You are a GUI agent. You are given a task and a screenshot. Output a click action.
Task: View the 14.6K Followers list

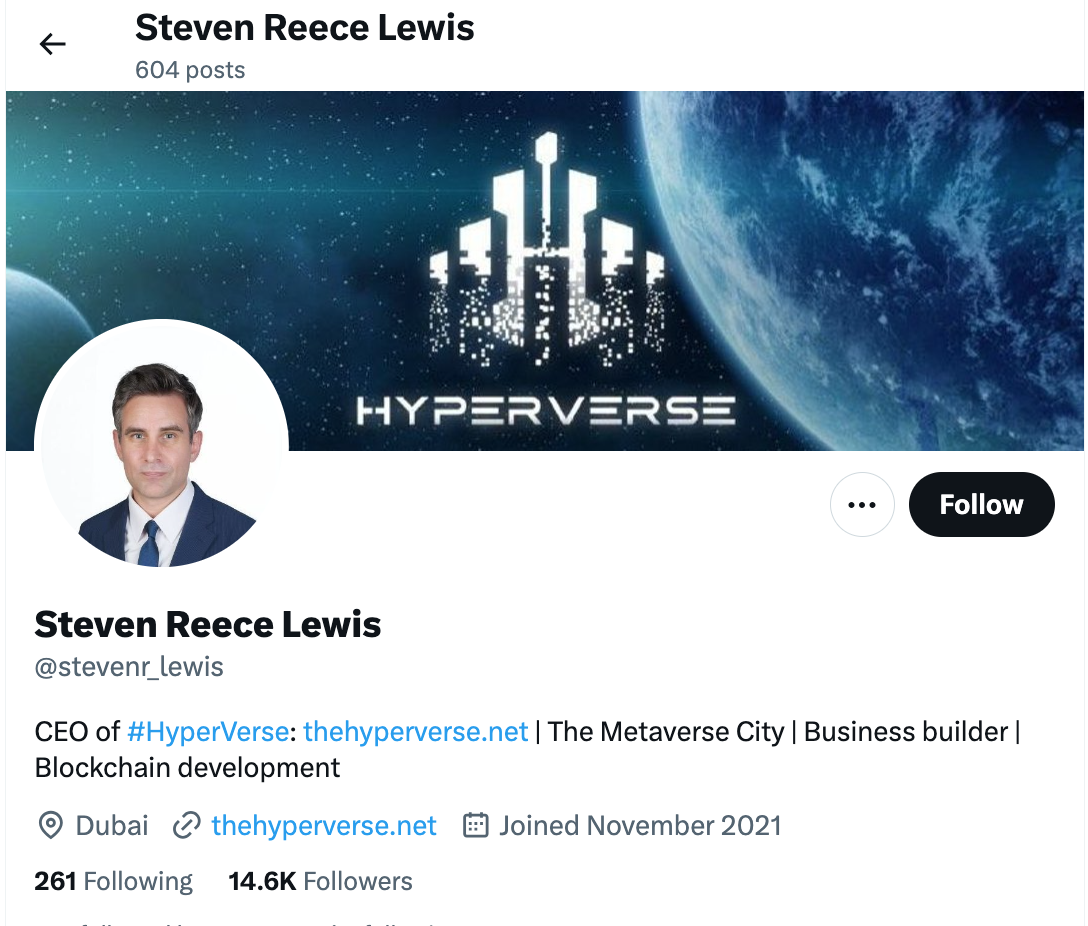tap(321, 881)
